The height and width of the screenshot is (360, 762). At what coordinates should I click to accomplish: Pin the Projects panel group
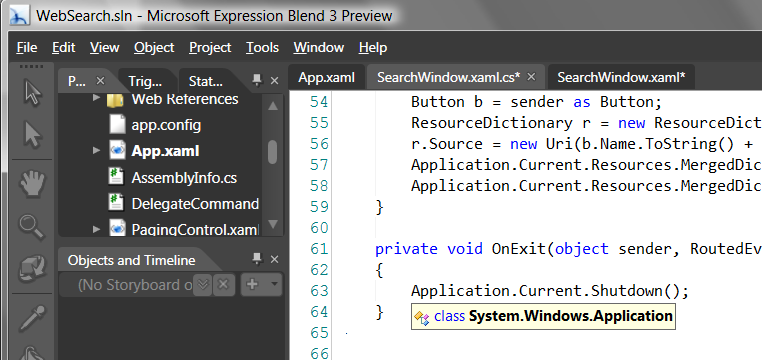click(x=257, y=81)
